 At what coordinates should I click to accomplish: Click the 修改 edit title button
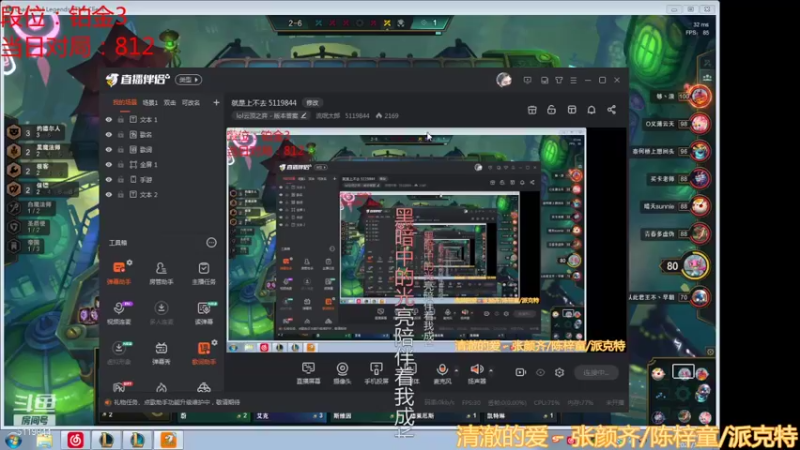[x=312, y=103]
